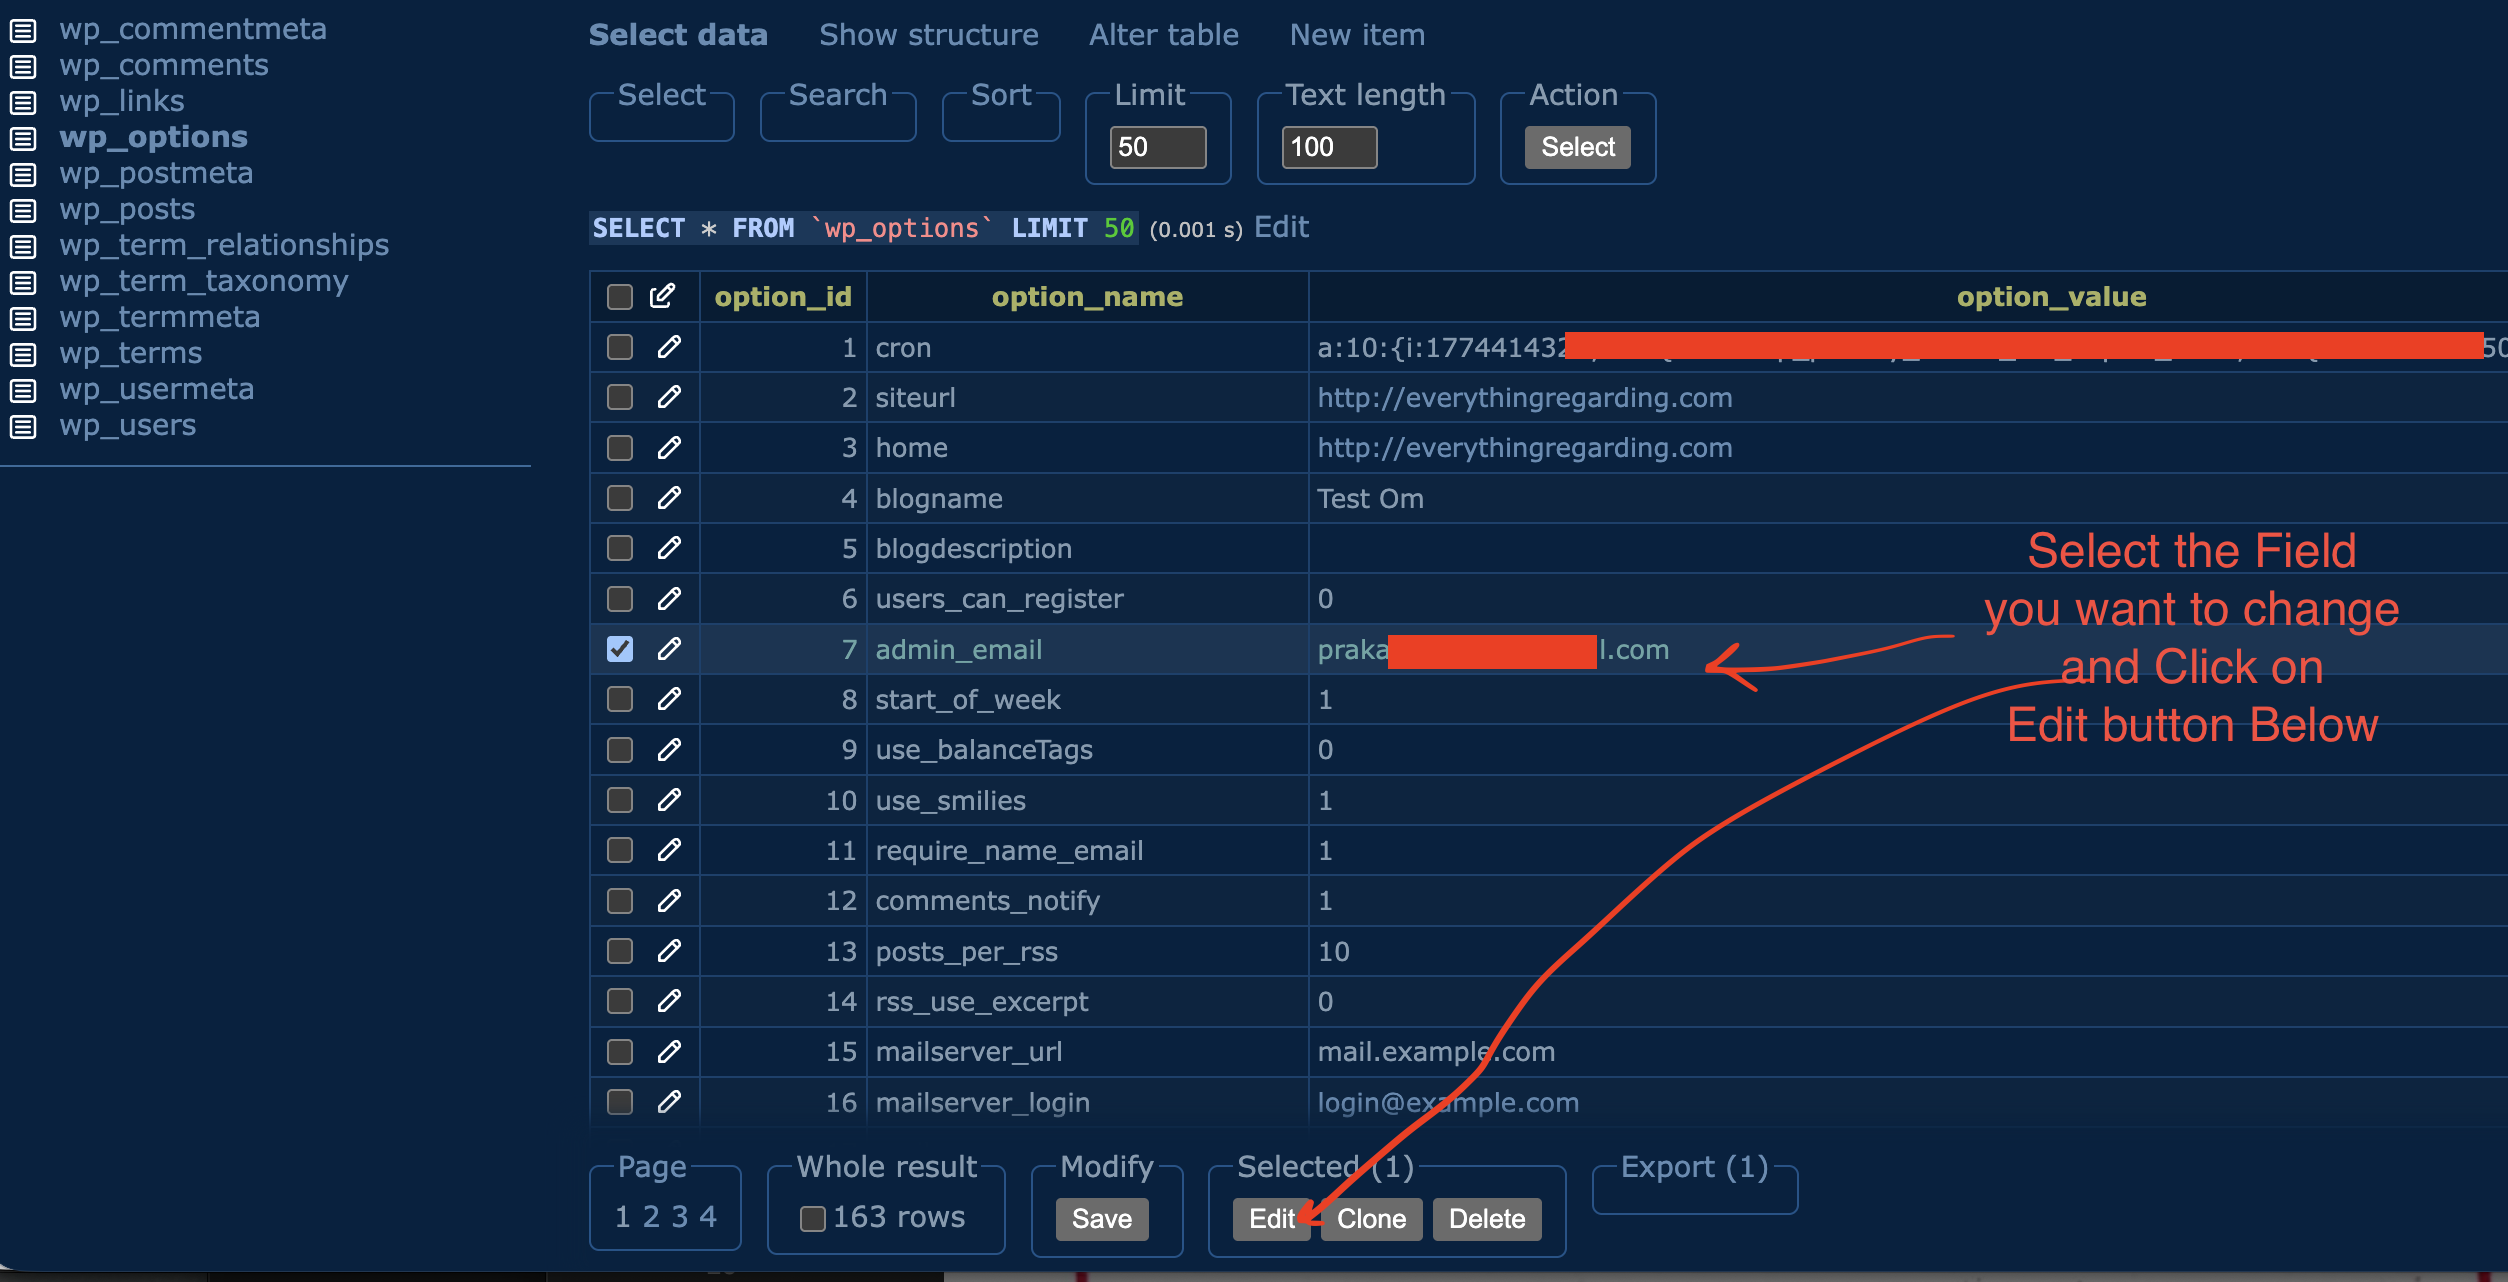Viewport: 2508px width, 1282px height.
Task: Click the table icon beside wp_users
Action: pyautogui.click(x=23, y=426)
